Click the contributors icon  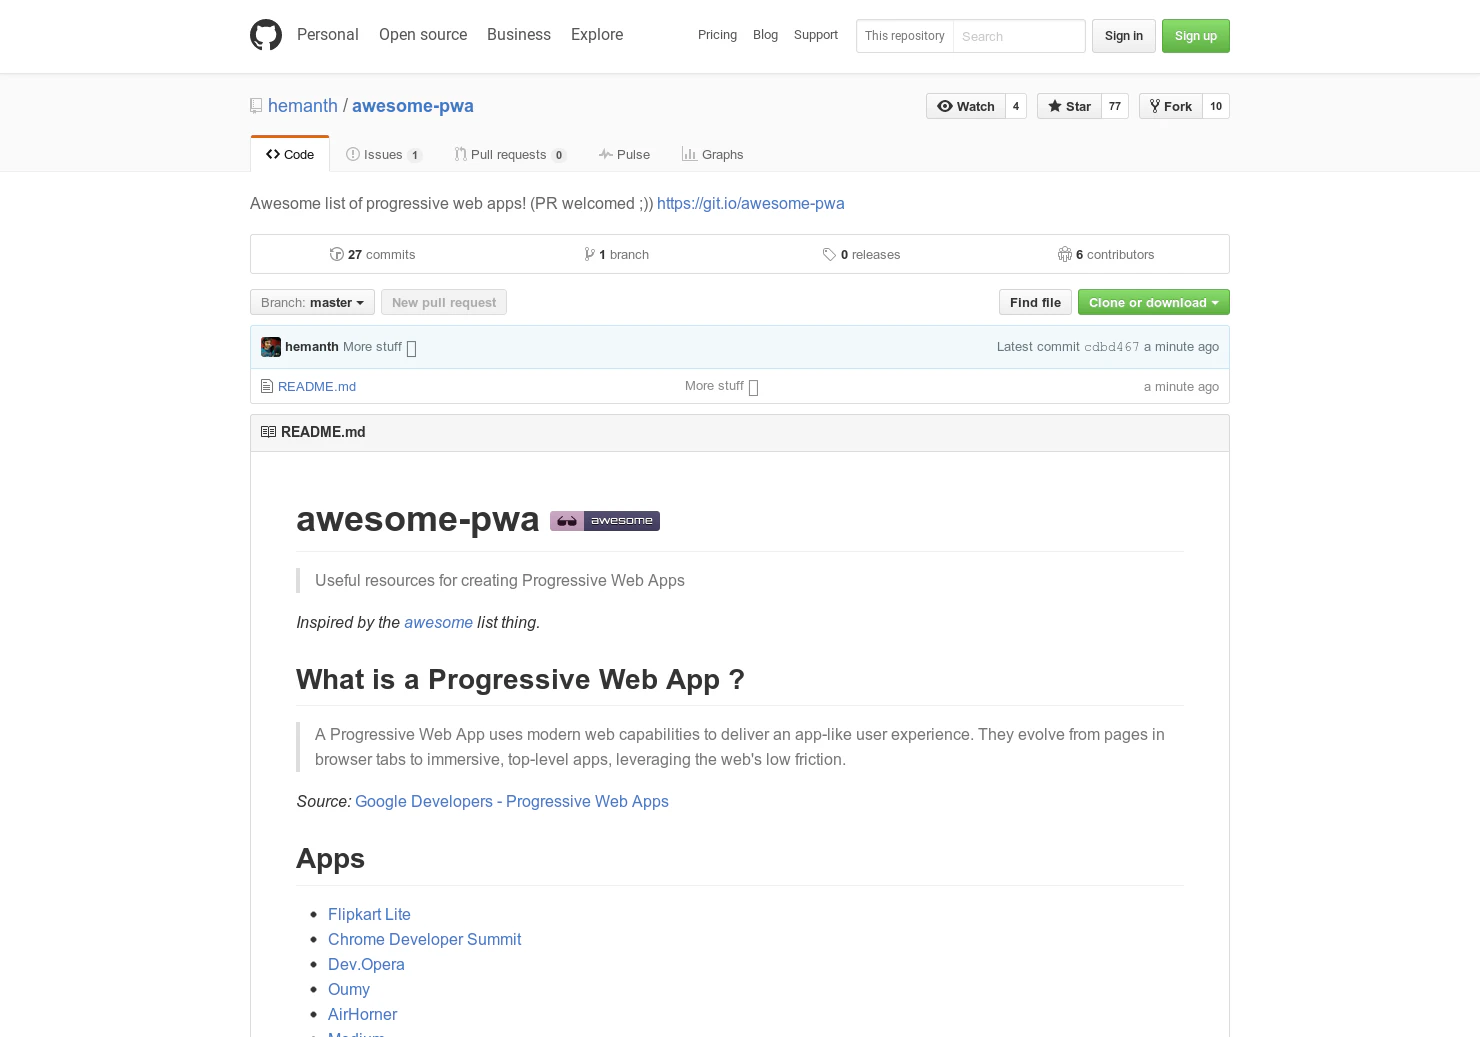(1065, 254)
